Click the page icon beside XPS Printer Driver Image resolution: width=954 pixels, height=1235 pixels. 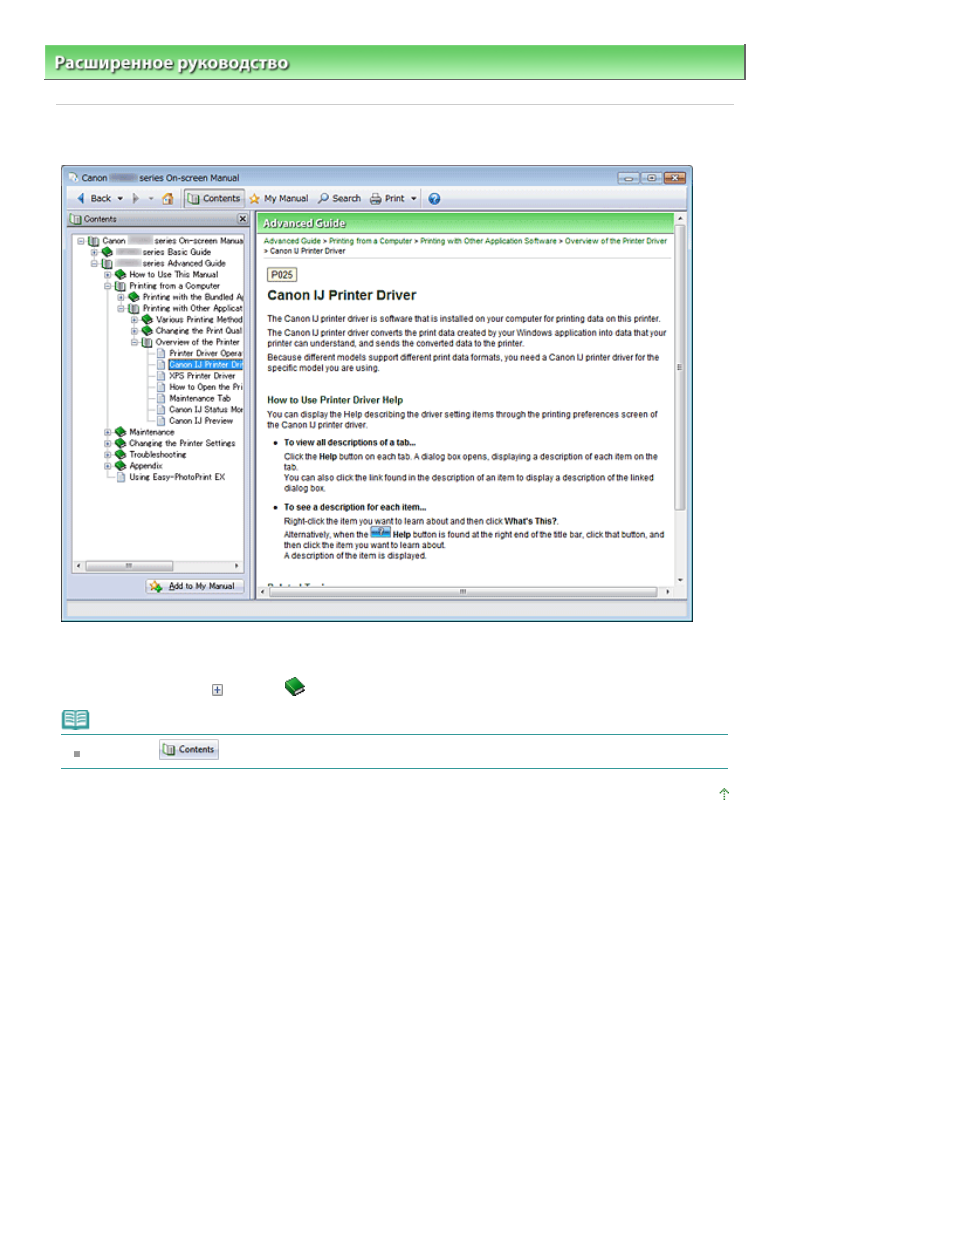pyautogui.click(x=161, y=376)
